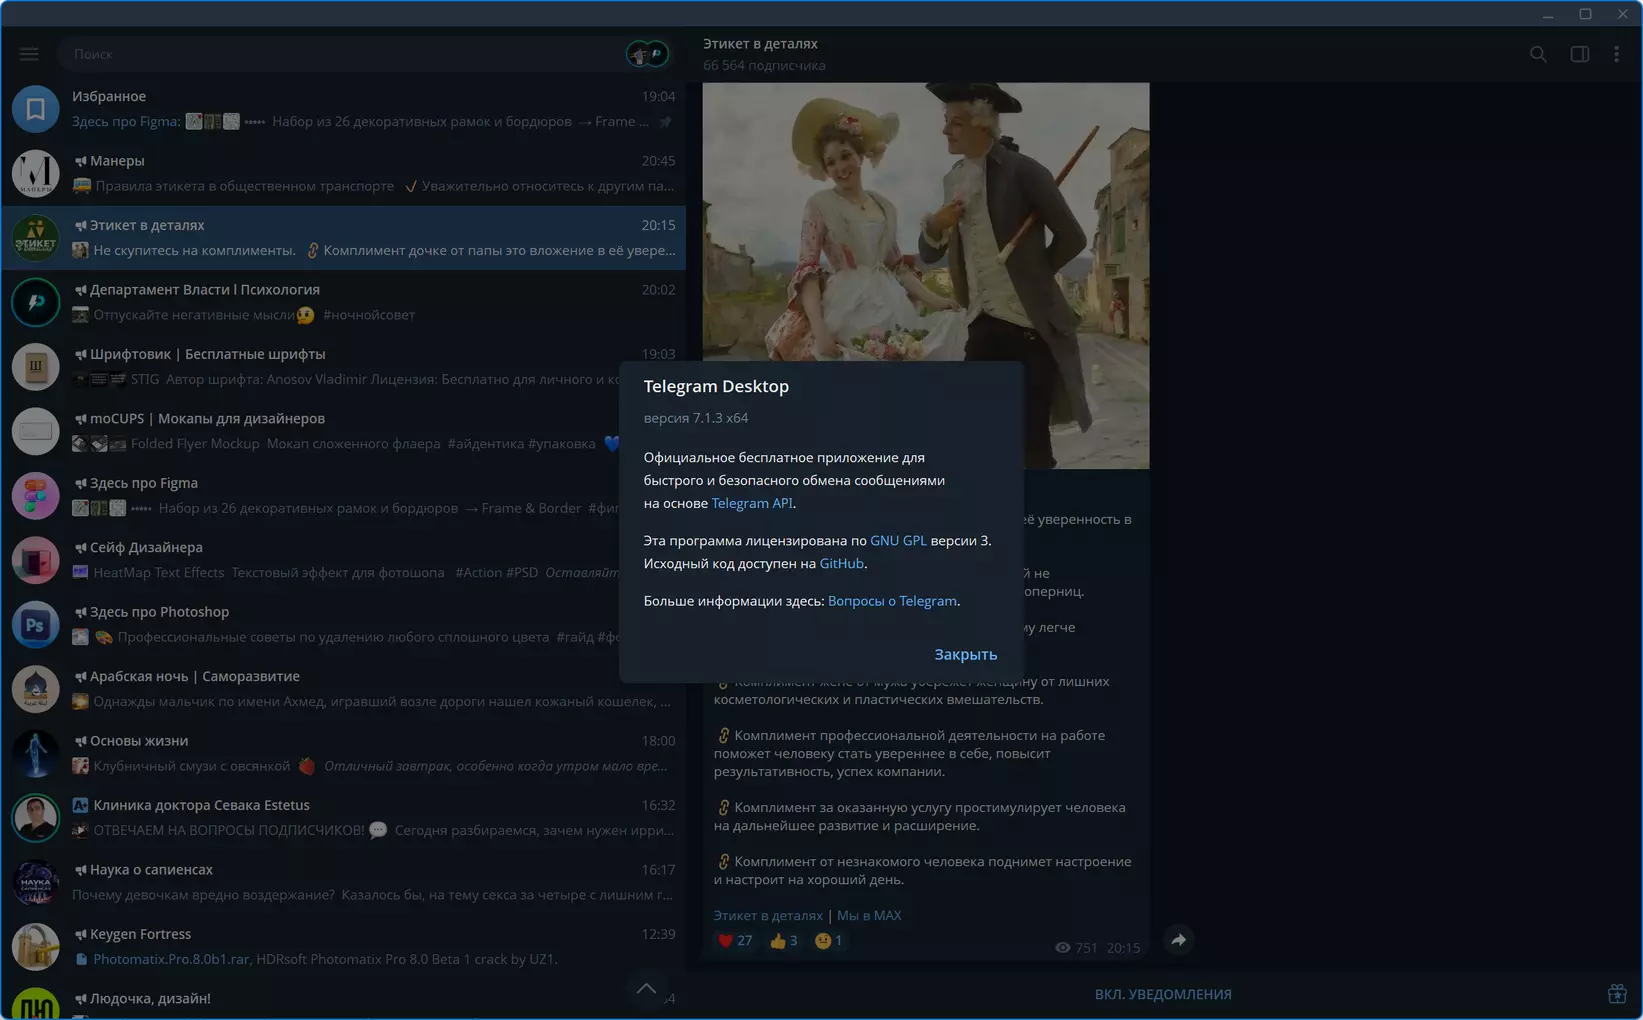Click the heart reaction with 27
1643x1020 pixels.
point(735,941)
